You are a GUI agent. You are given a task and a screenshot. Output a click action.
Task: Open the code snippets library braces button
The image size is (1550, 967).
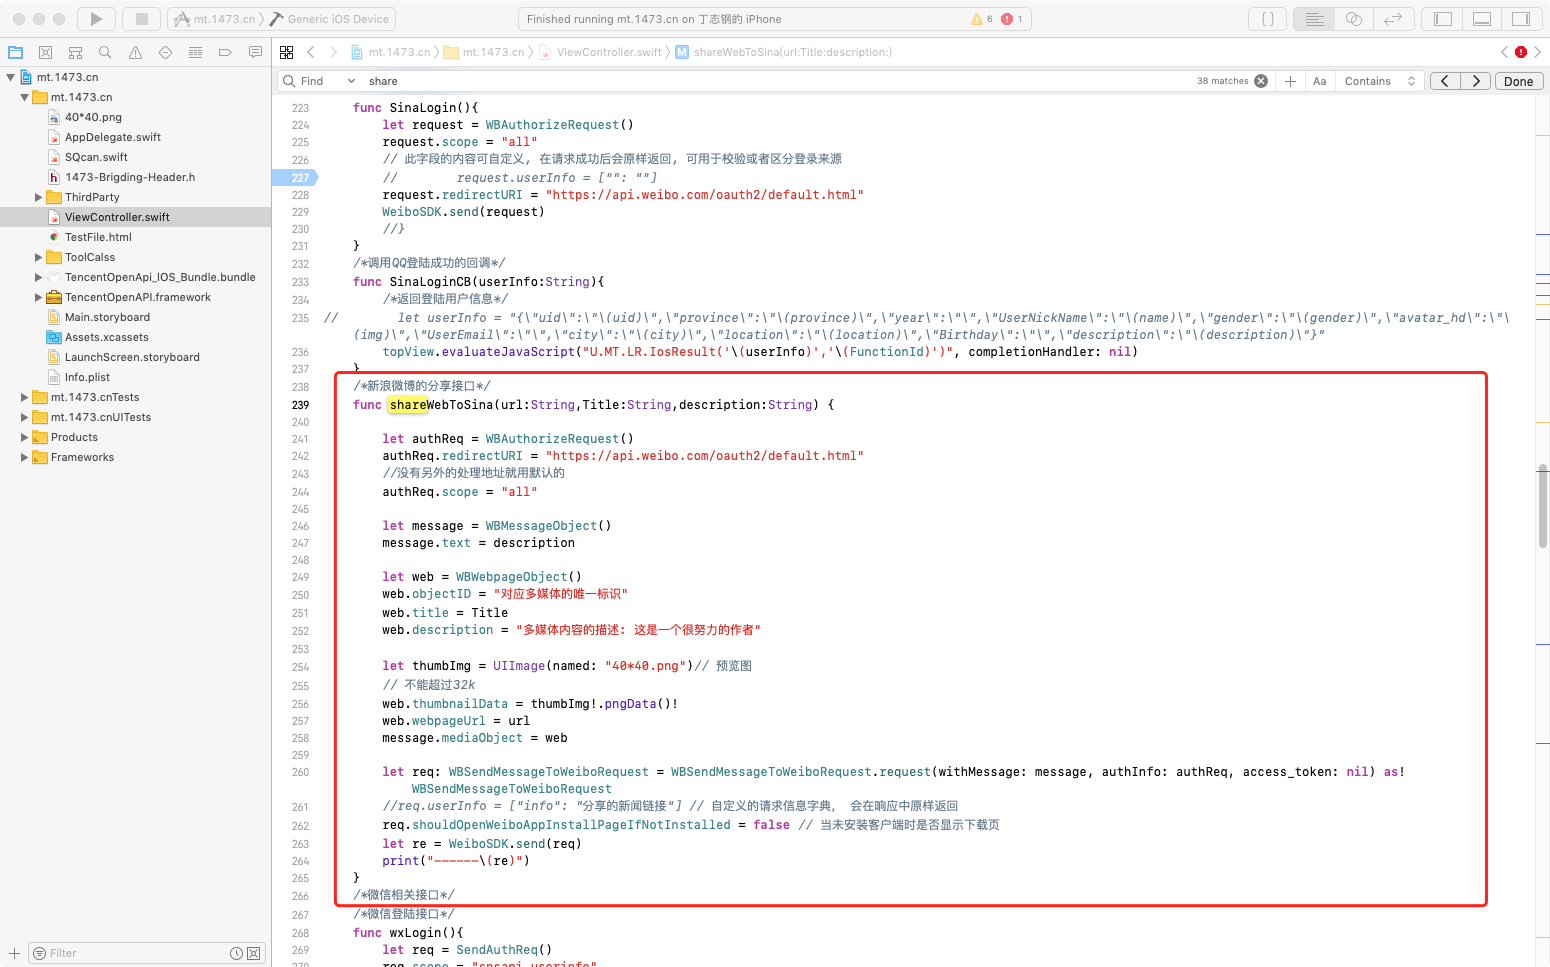[1268, 19]
